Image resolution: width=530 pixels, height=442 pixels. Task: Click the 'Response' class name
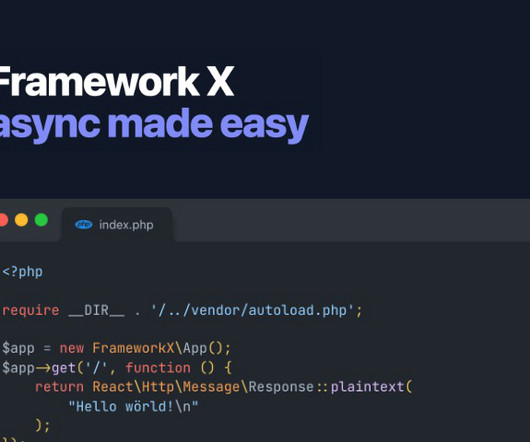click(281, 387)
